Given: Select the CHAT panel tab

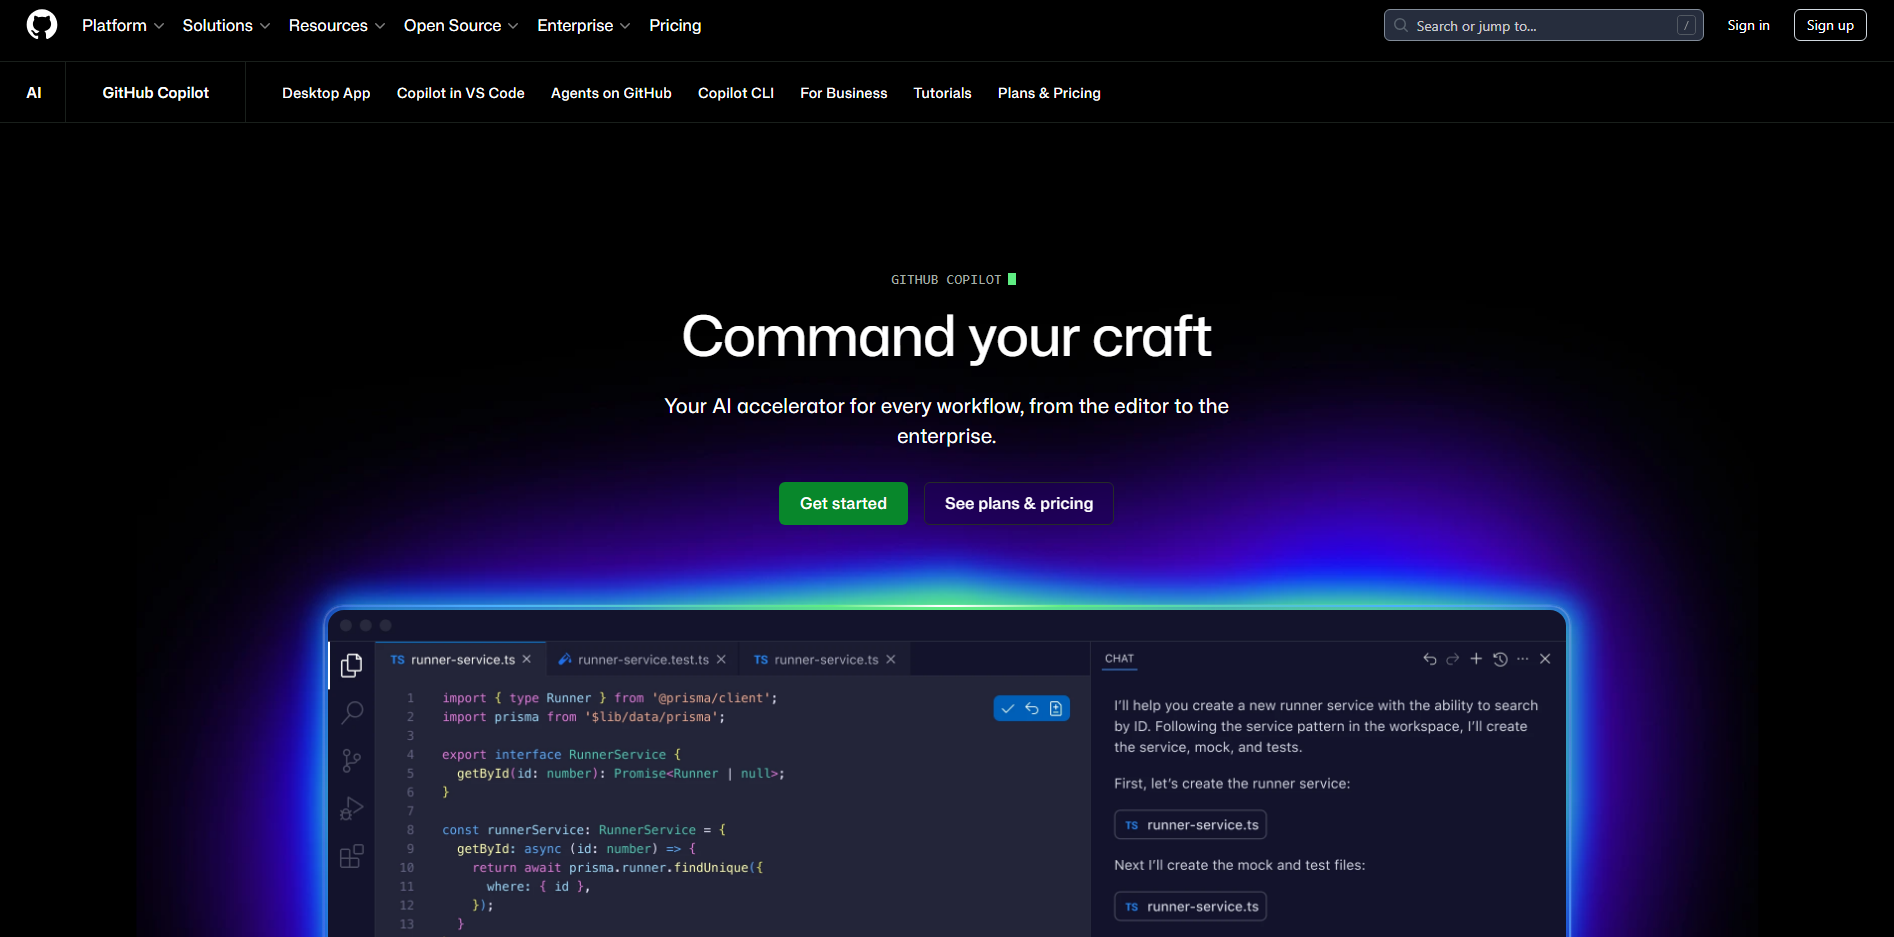Looking at the screenshot, I should tap(1120, 658).
